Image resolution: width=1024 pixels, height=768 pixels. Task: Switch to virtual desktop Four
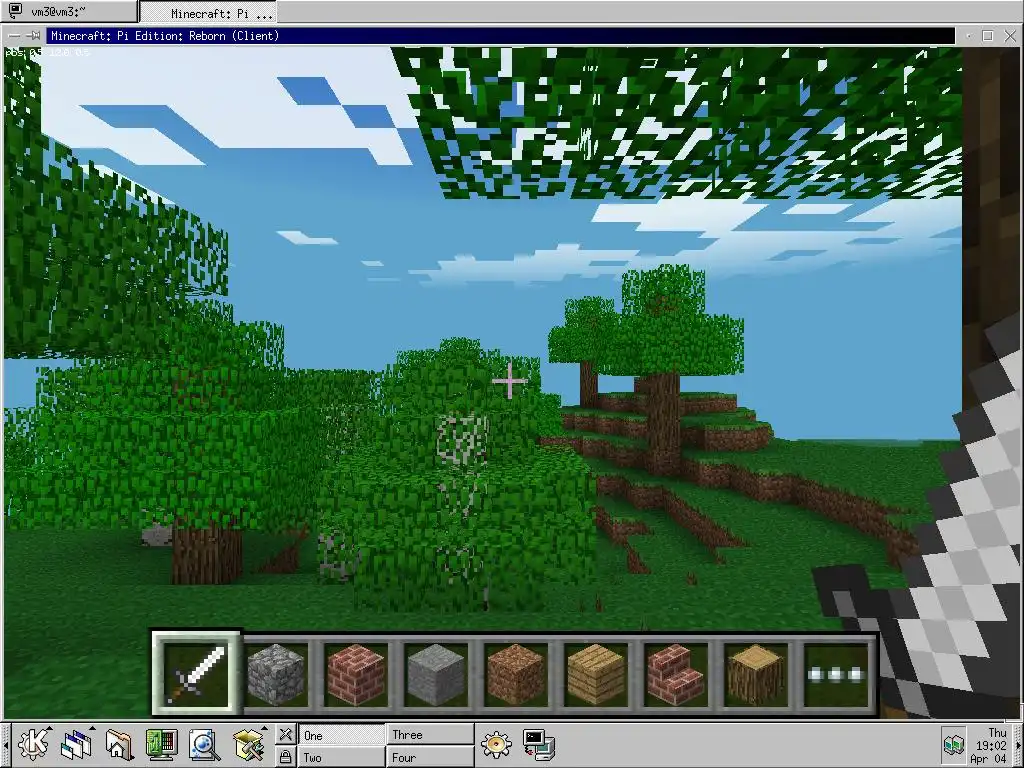tap(430, 758)
